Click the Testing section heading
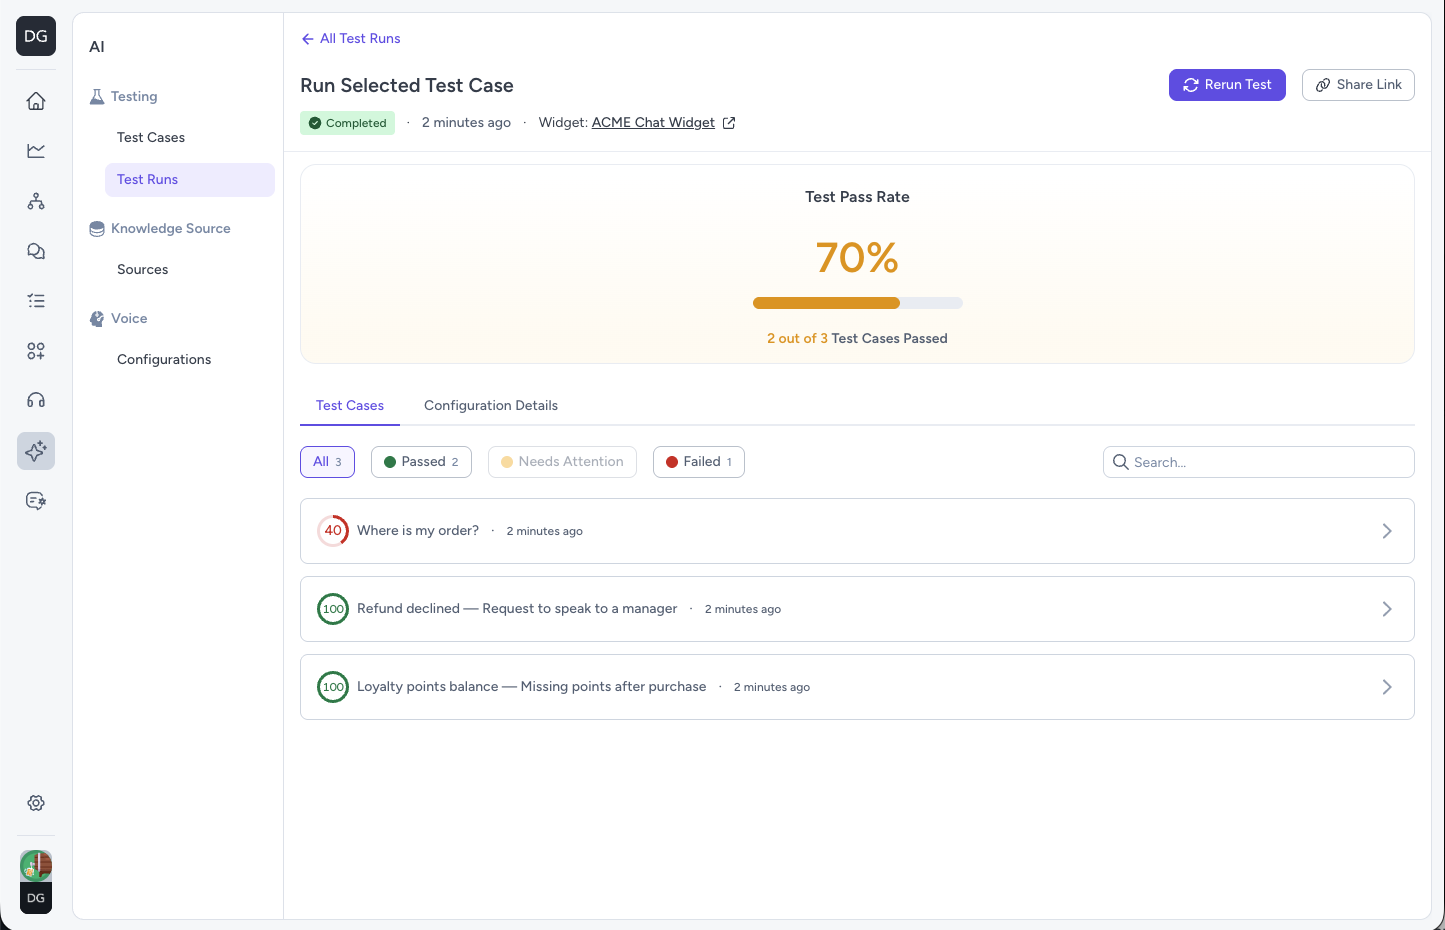The height and width of the screenshot is (930, 1445). [x=134, y=97]
